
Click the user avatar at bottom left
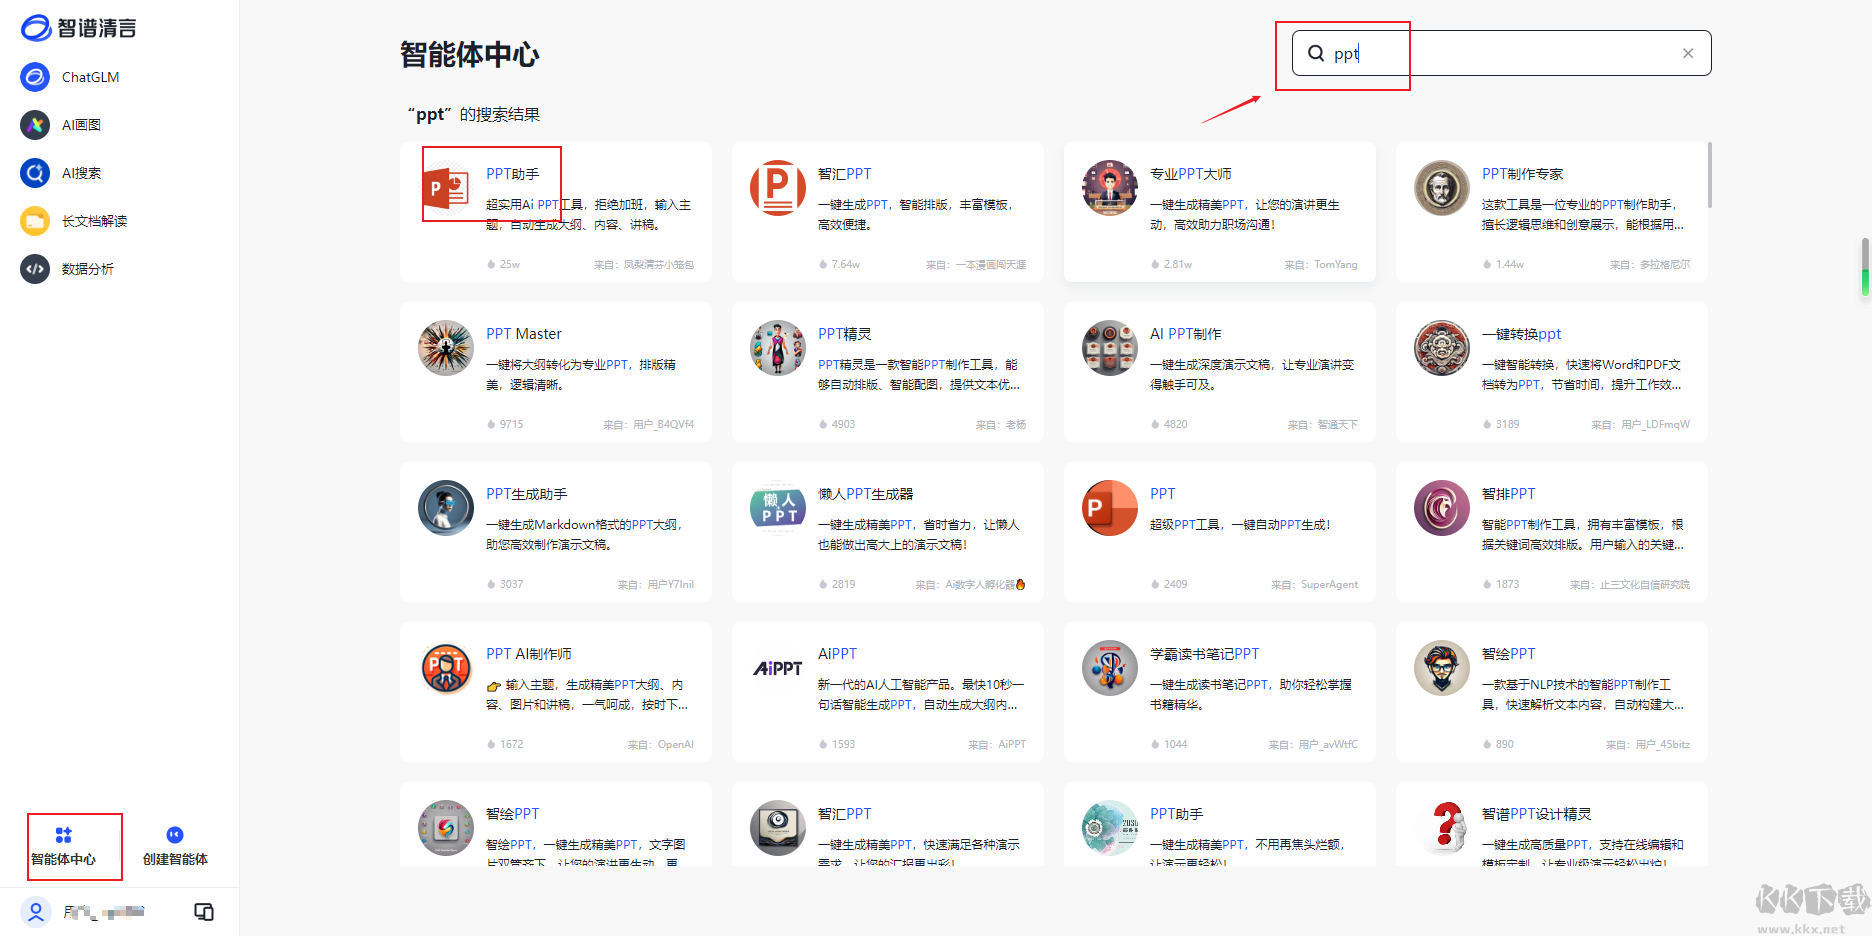click(x=36, y=911)
